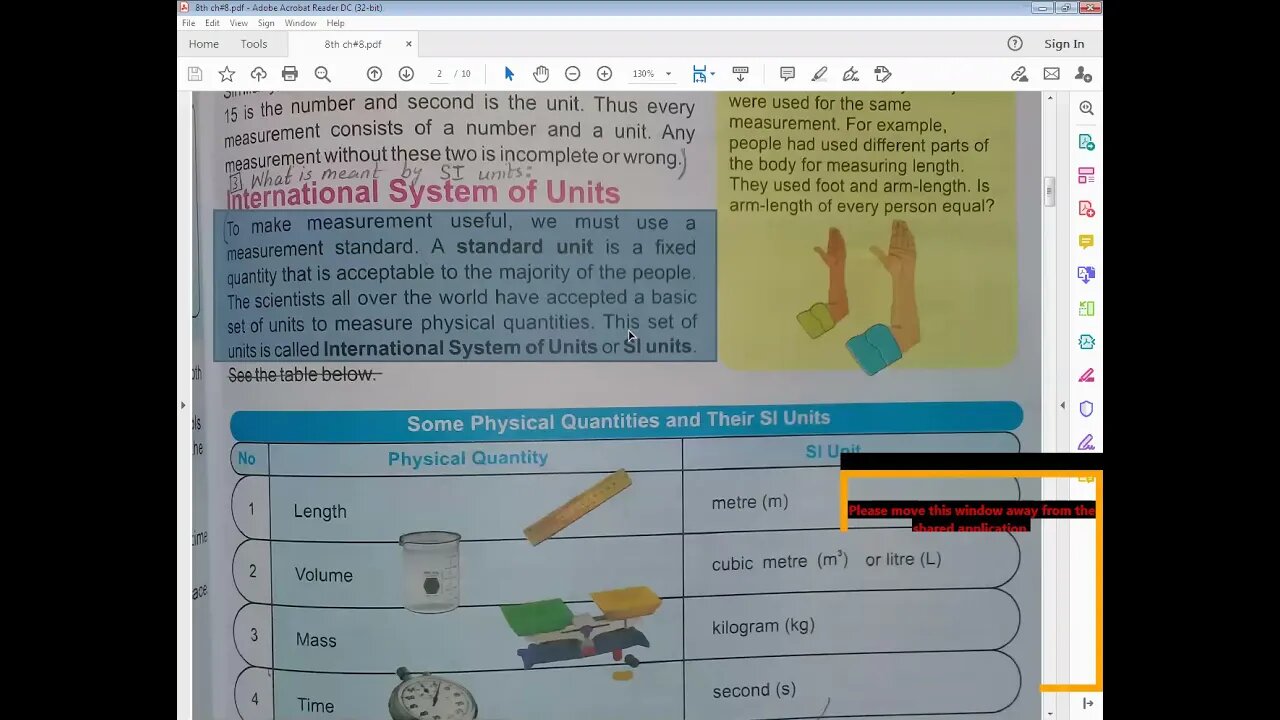Click the vertical scrollbar thumb
The image size is (1280, 720).
(x=1049, y=191)
